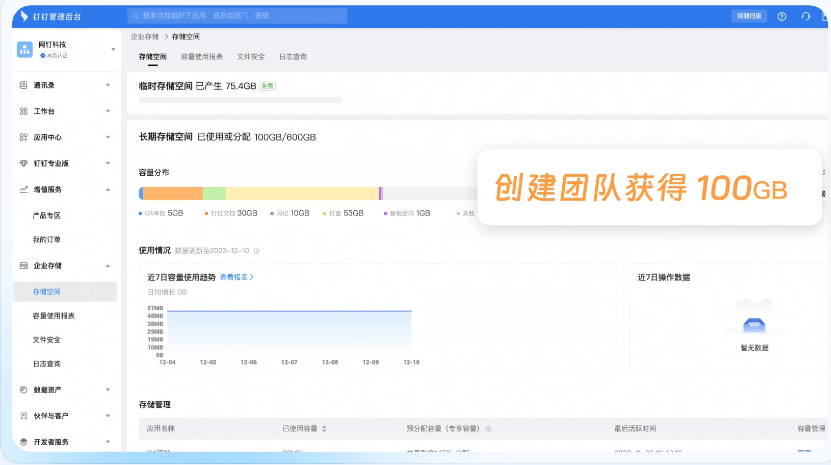Click the 伙伴与客户 icon in sidebar
831x465 pixels.
pyautogui.click(x=23, y=416)
